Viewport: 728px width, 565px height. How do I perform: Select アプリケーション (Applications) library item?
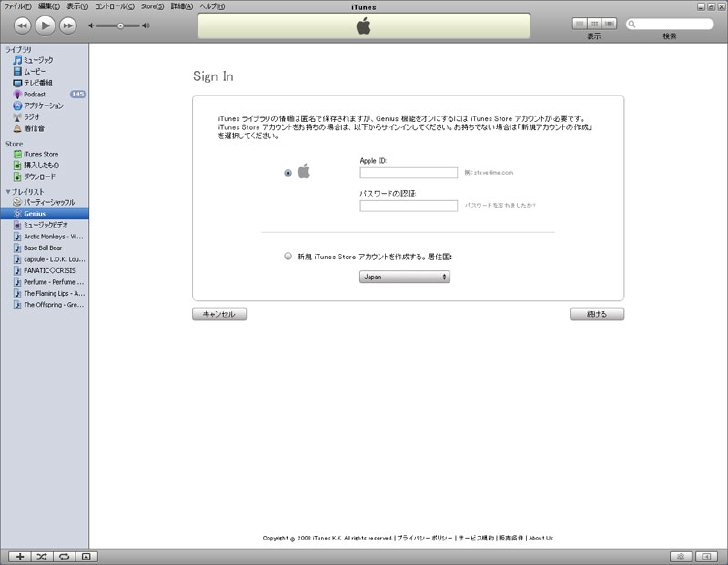(x=44, y=106)
